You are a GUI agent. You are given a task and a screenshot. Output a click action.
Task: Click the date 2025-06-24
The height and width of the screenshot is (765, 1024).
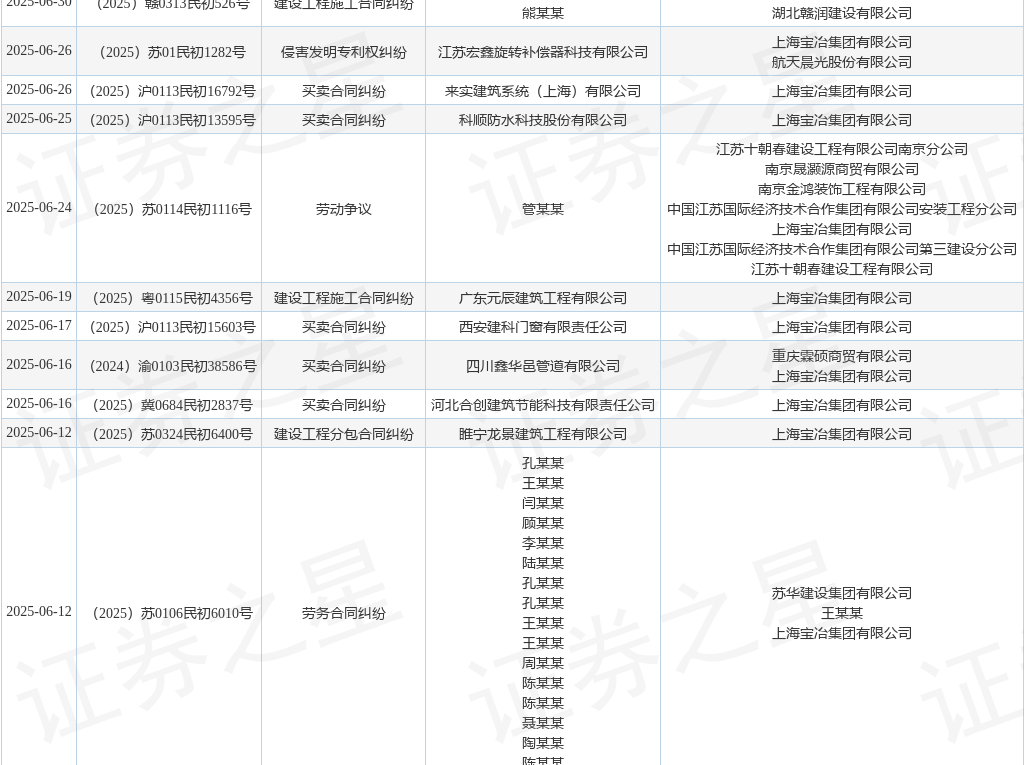tap(39, 208)
